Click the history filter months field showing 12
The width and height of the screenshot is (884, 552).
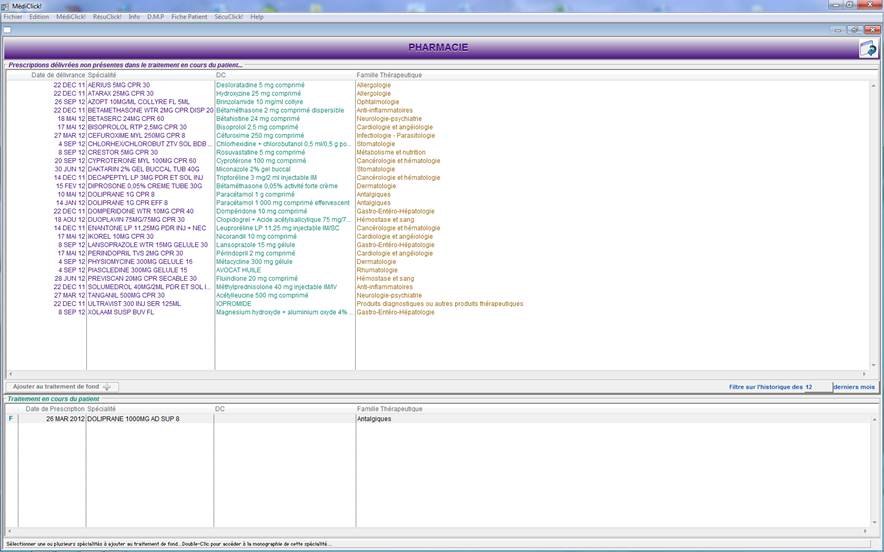pyautogui.click(x=819, y=387)
